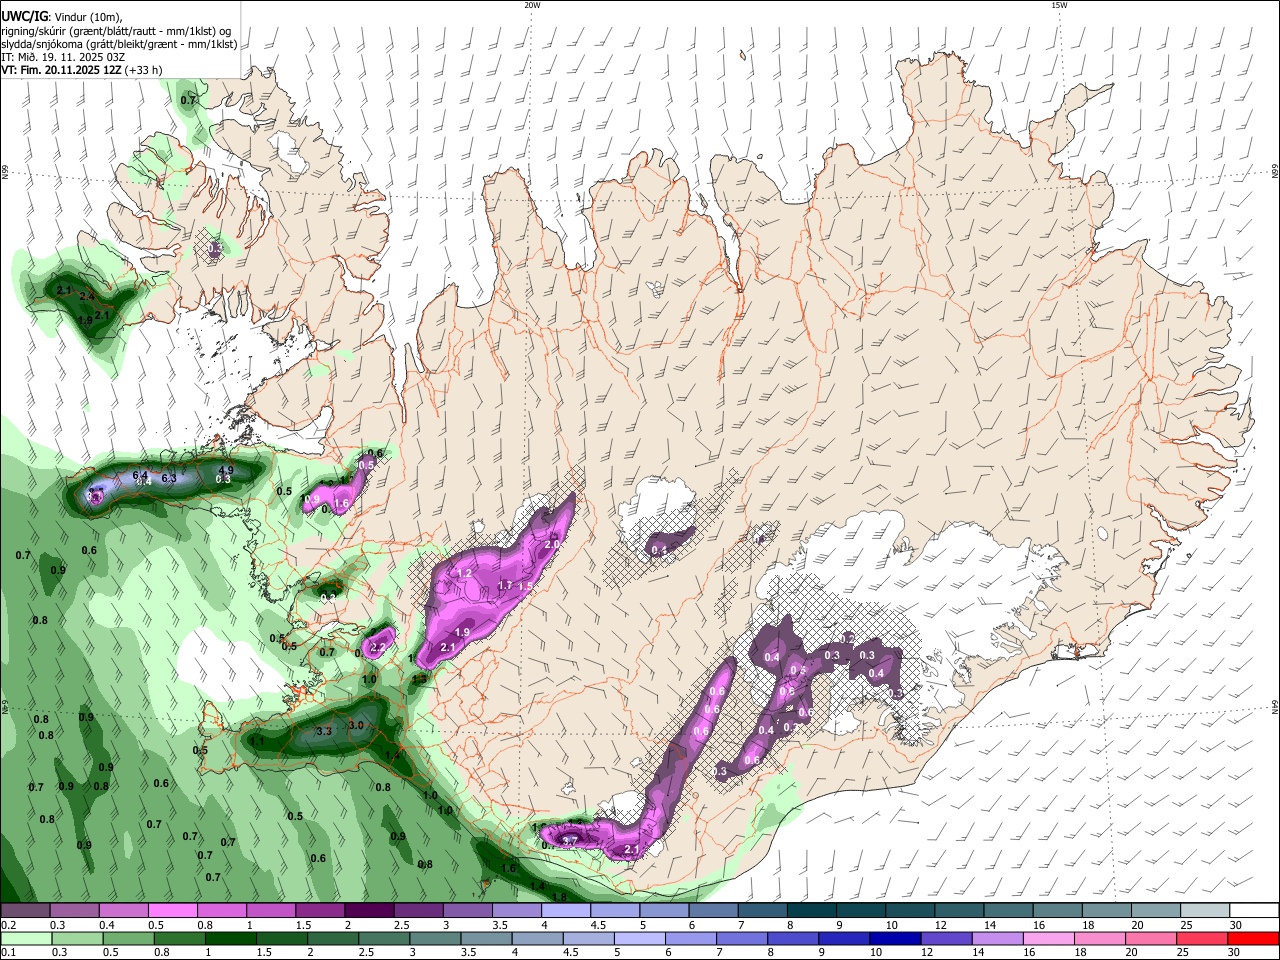
Task: Select the "1.7" snow value on the map
Action: (x=505, y=585)
